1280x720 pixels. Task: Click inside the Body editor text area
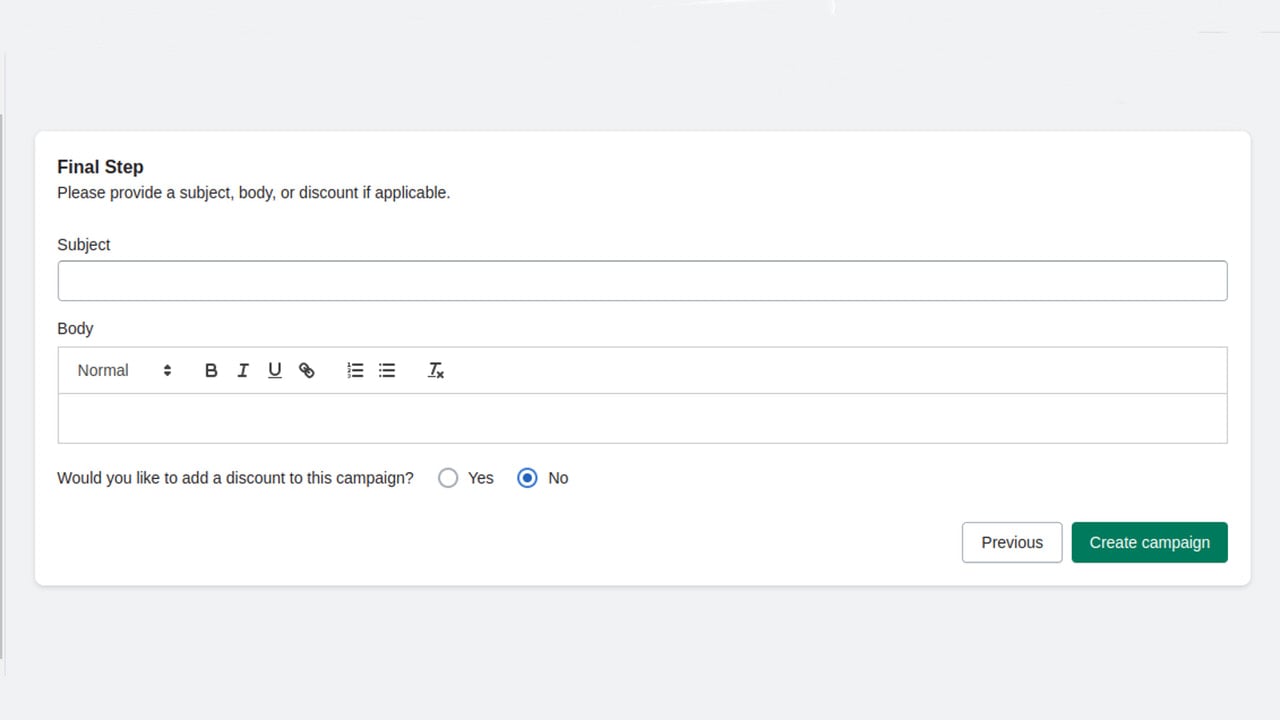[x=642, y=418]
